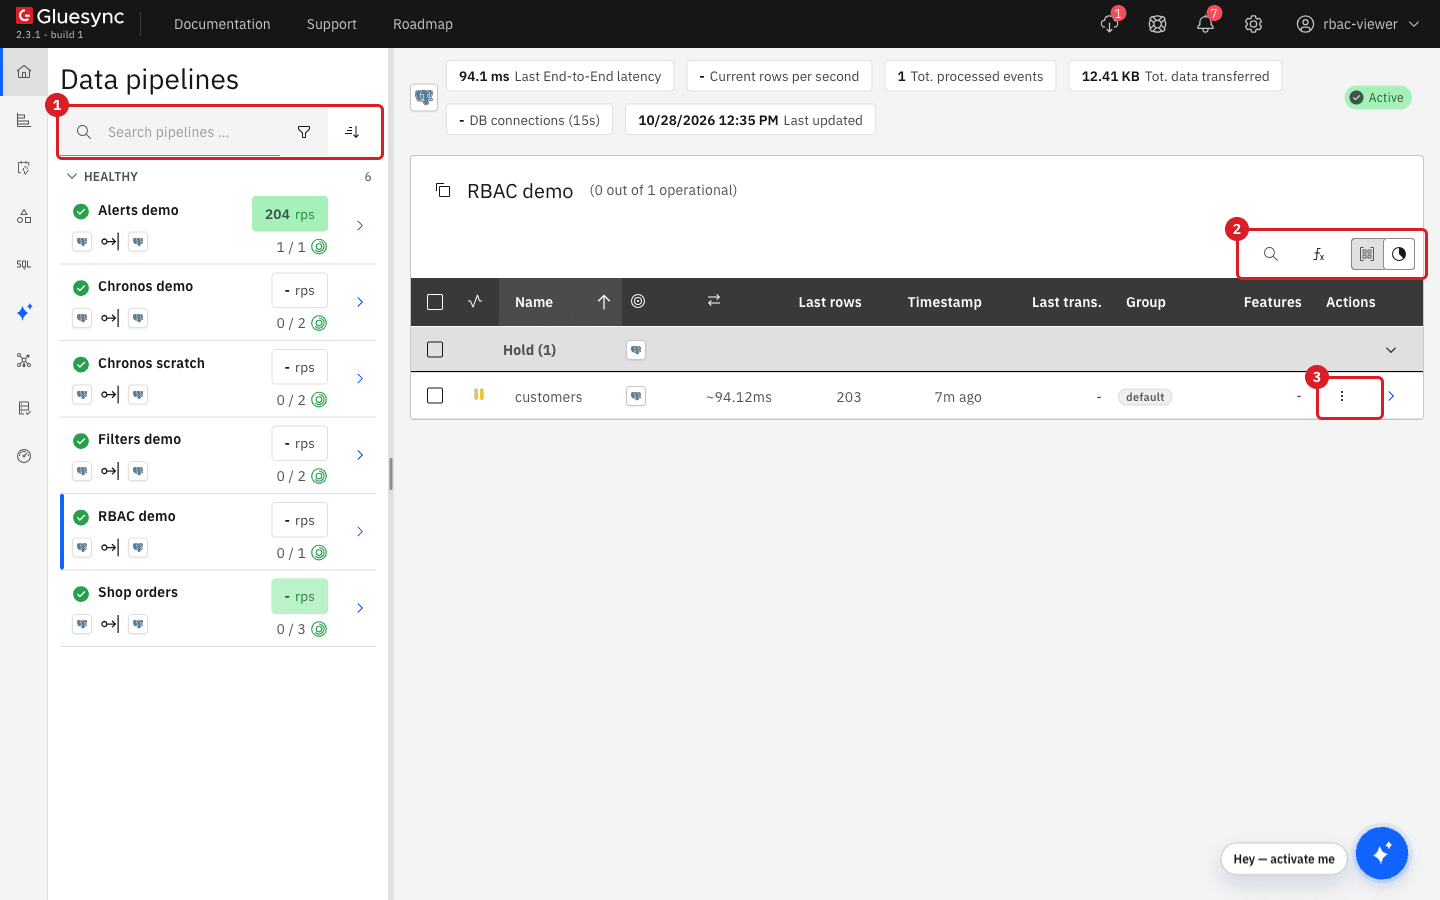Select the Chronos demo pipeline

[218, 302]
